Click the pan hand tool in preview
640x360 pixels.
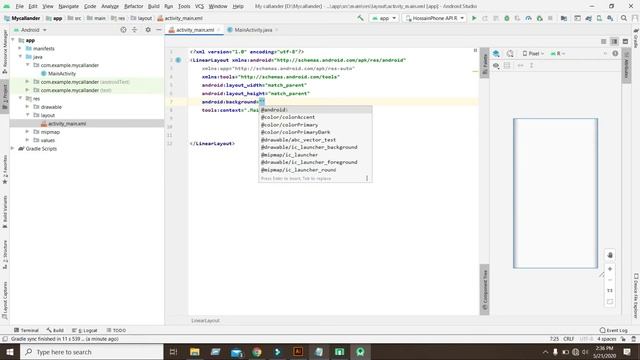[x=610, y=255]
